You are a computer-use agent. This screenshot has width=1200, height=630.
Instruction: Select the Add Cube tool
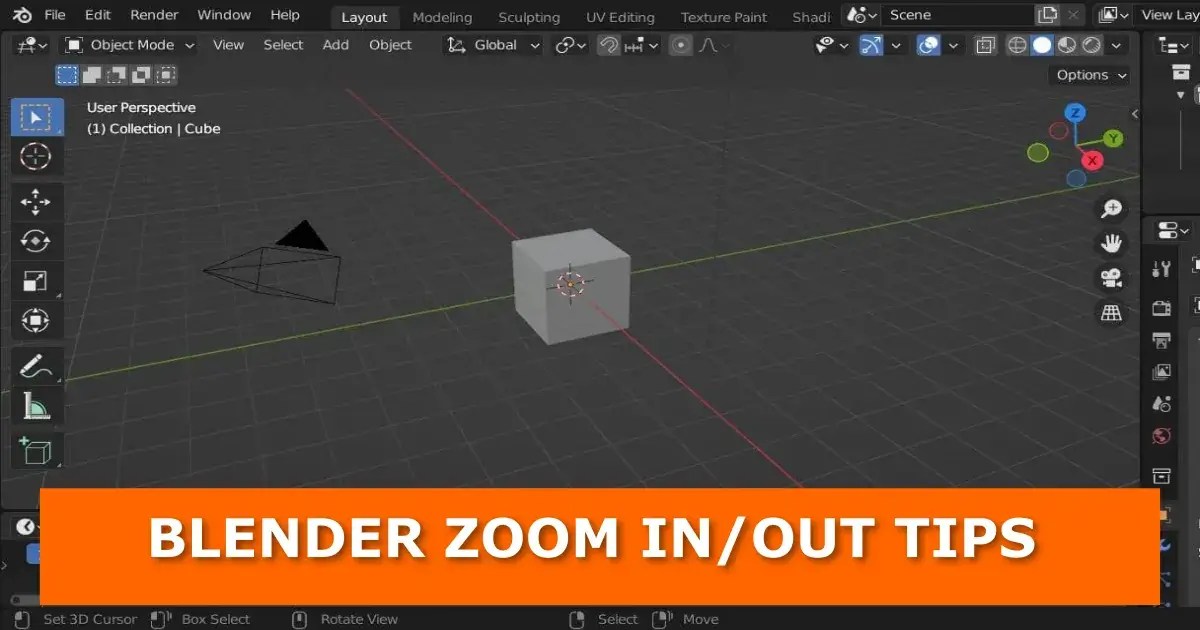point(36,450)
